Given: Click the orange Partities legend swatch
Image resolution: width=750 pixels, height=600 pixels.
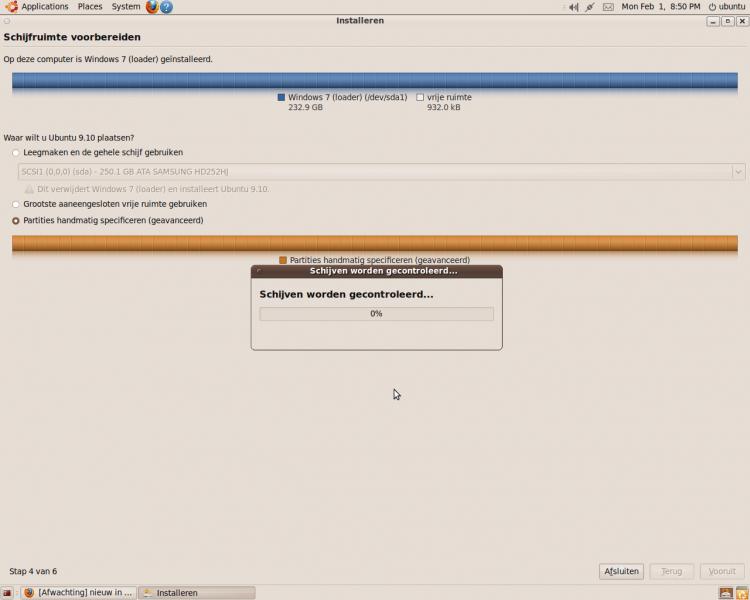Looking at the screenshot, I should (x=283, y=260).
